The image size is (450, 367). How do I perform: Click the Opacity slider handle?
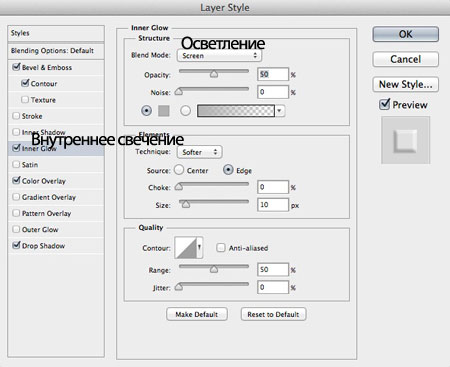click(x=214, y=74)
